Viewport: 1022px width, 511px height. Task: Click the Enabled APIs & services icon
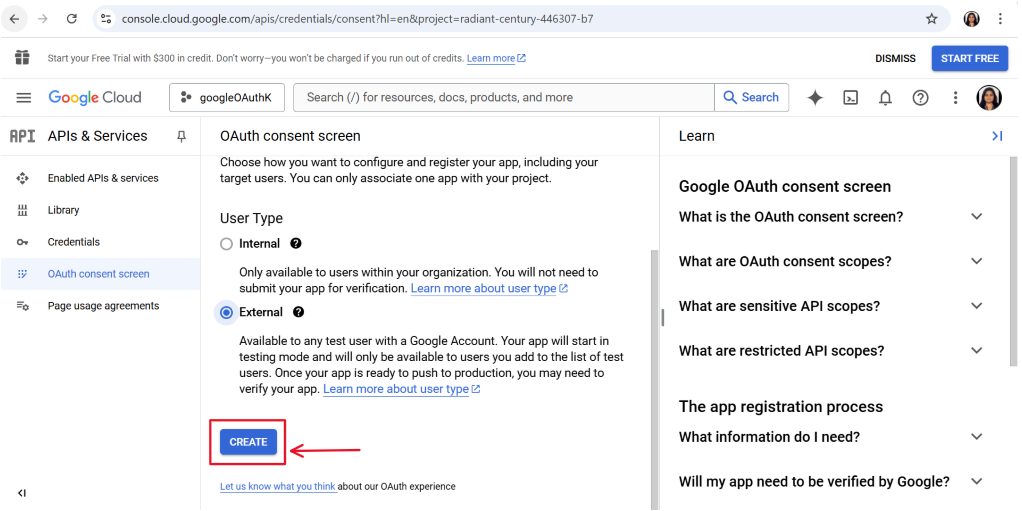point(23,178)
